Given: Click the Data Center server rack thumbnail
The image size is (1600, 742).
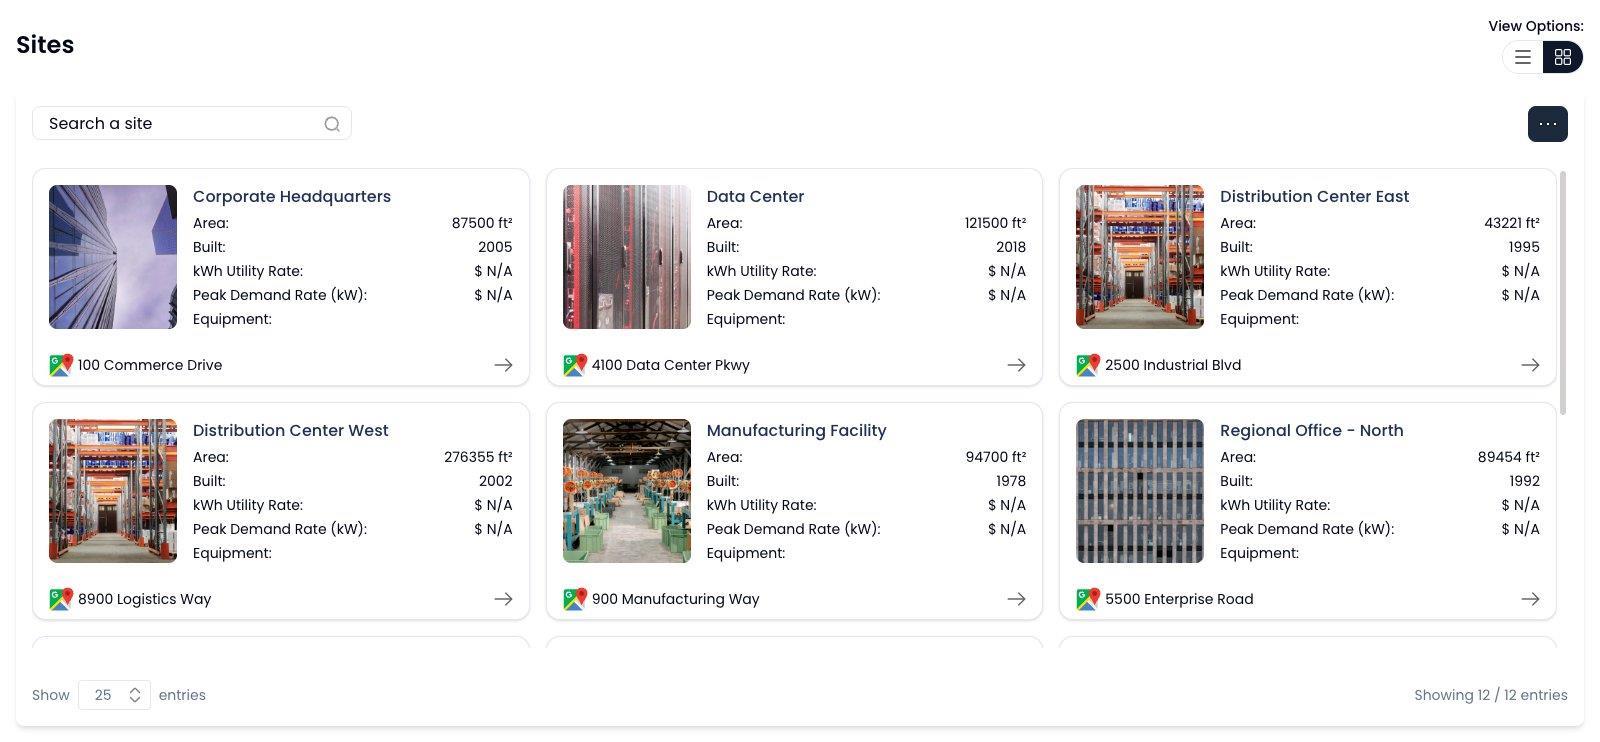Looking at the screenshot, I should click(627, 257).
